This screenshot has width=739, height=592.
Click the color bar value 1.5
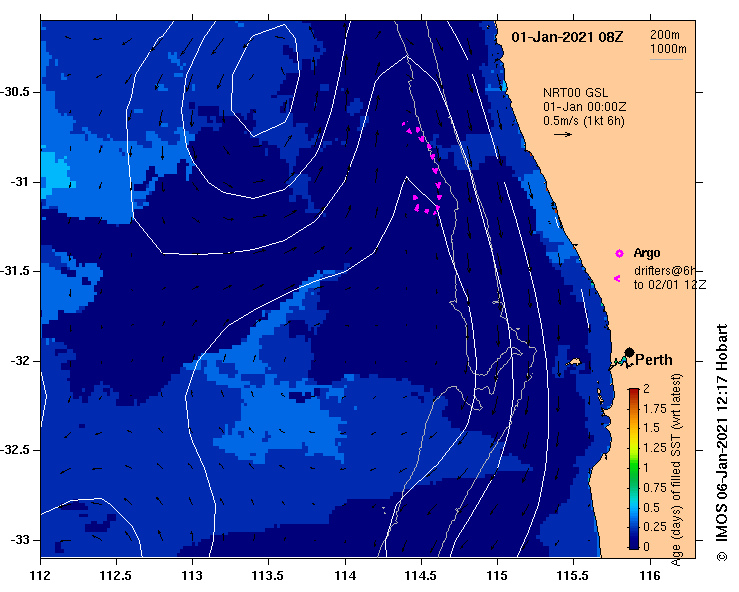click(651, 428)
